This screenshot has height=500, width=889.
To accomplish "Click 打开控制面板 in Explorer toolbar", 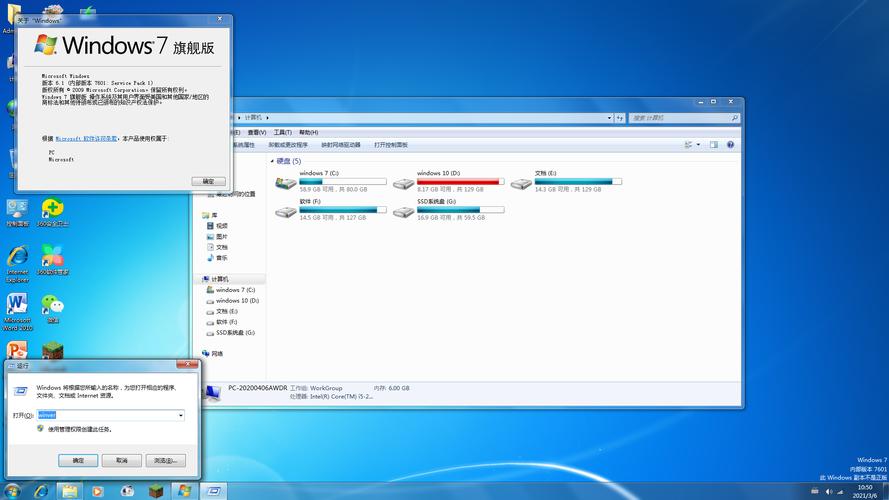I will (391, 145).
